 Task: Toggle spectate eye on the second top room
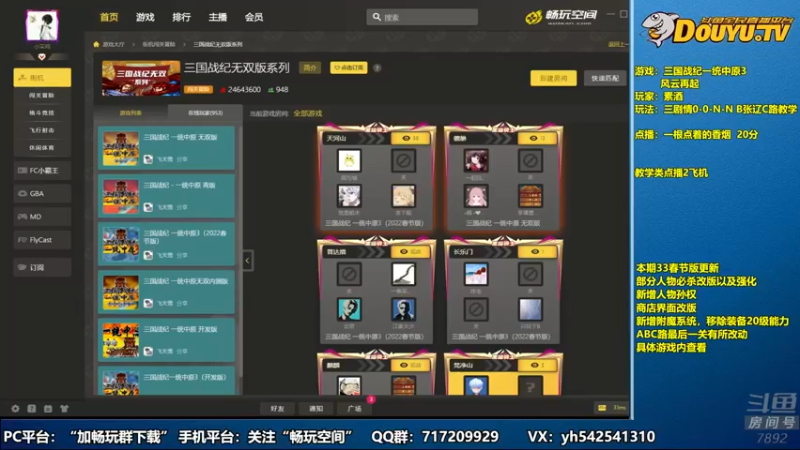click(537, 138)
